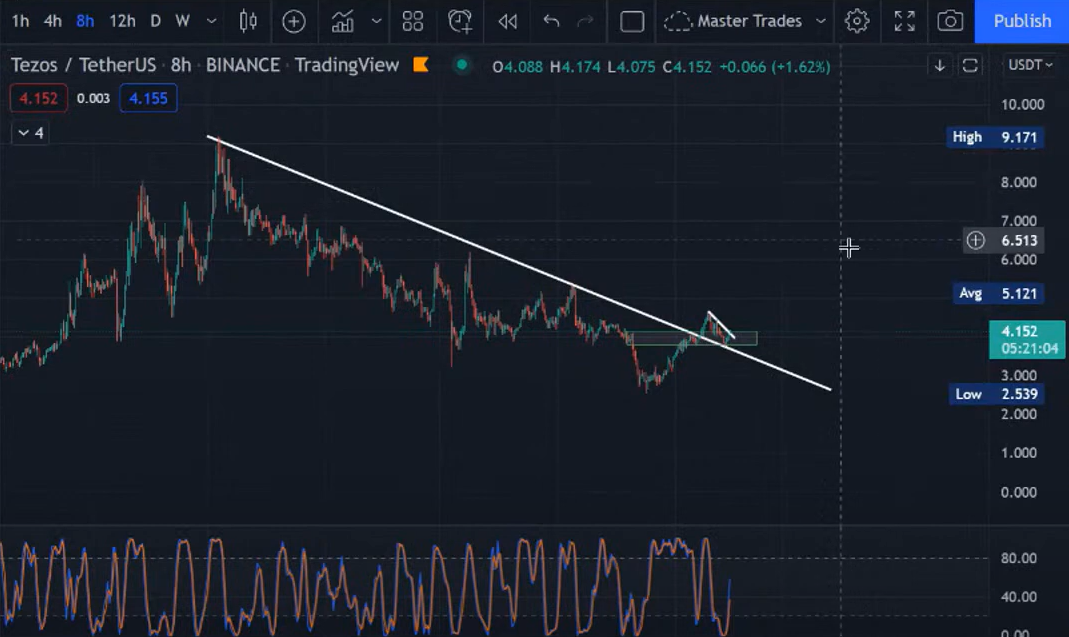Start bar replay with the rewind icon
1069x637 pixels.
pos(508,21)
